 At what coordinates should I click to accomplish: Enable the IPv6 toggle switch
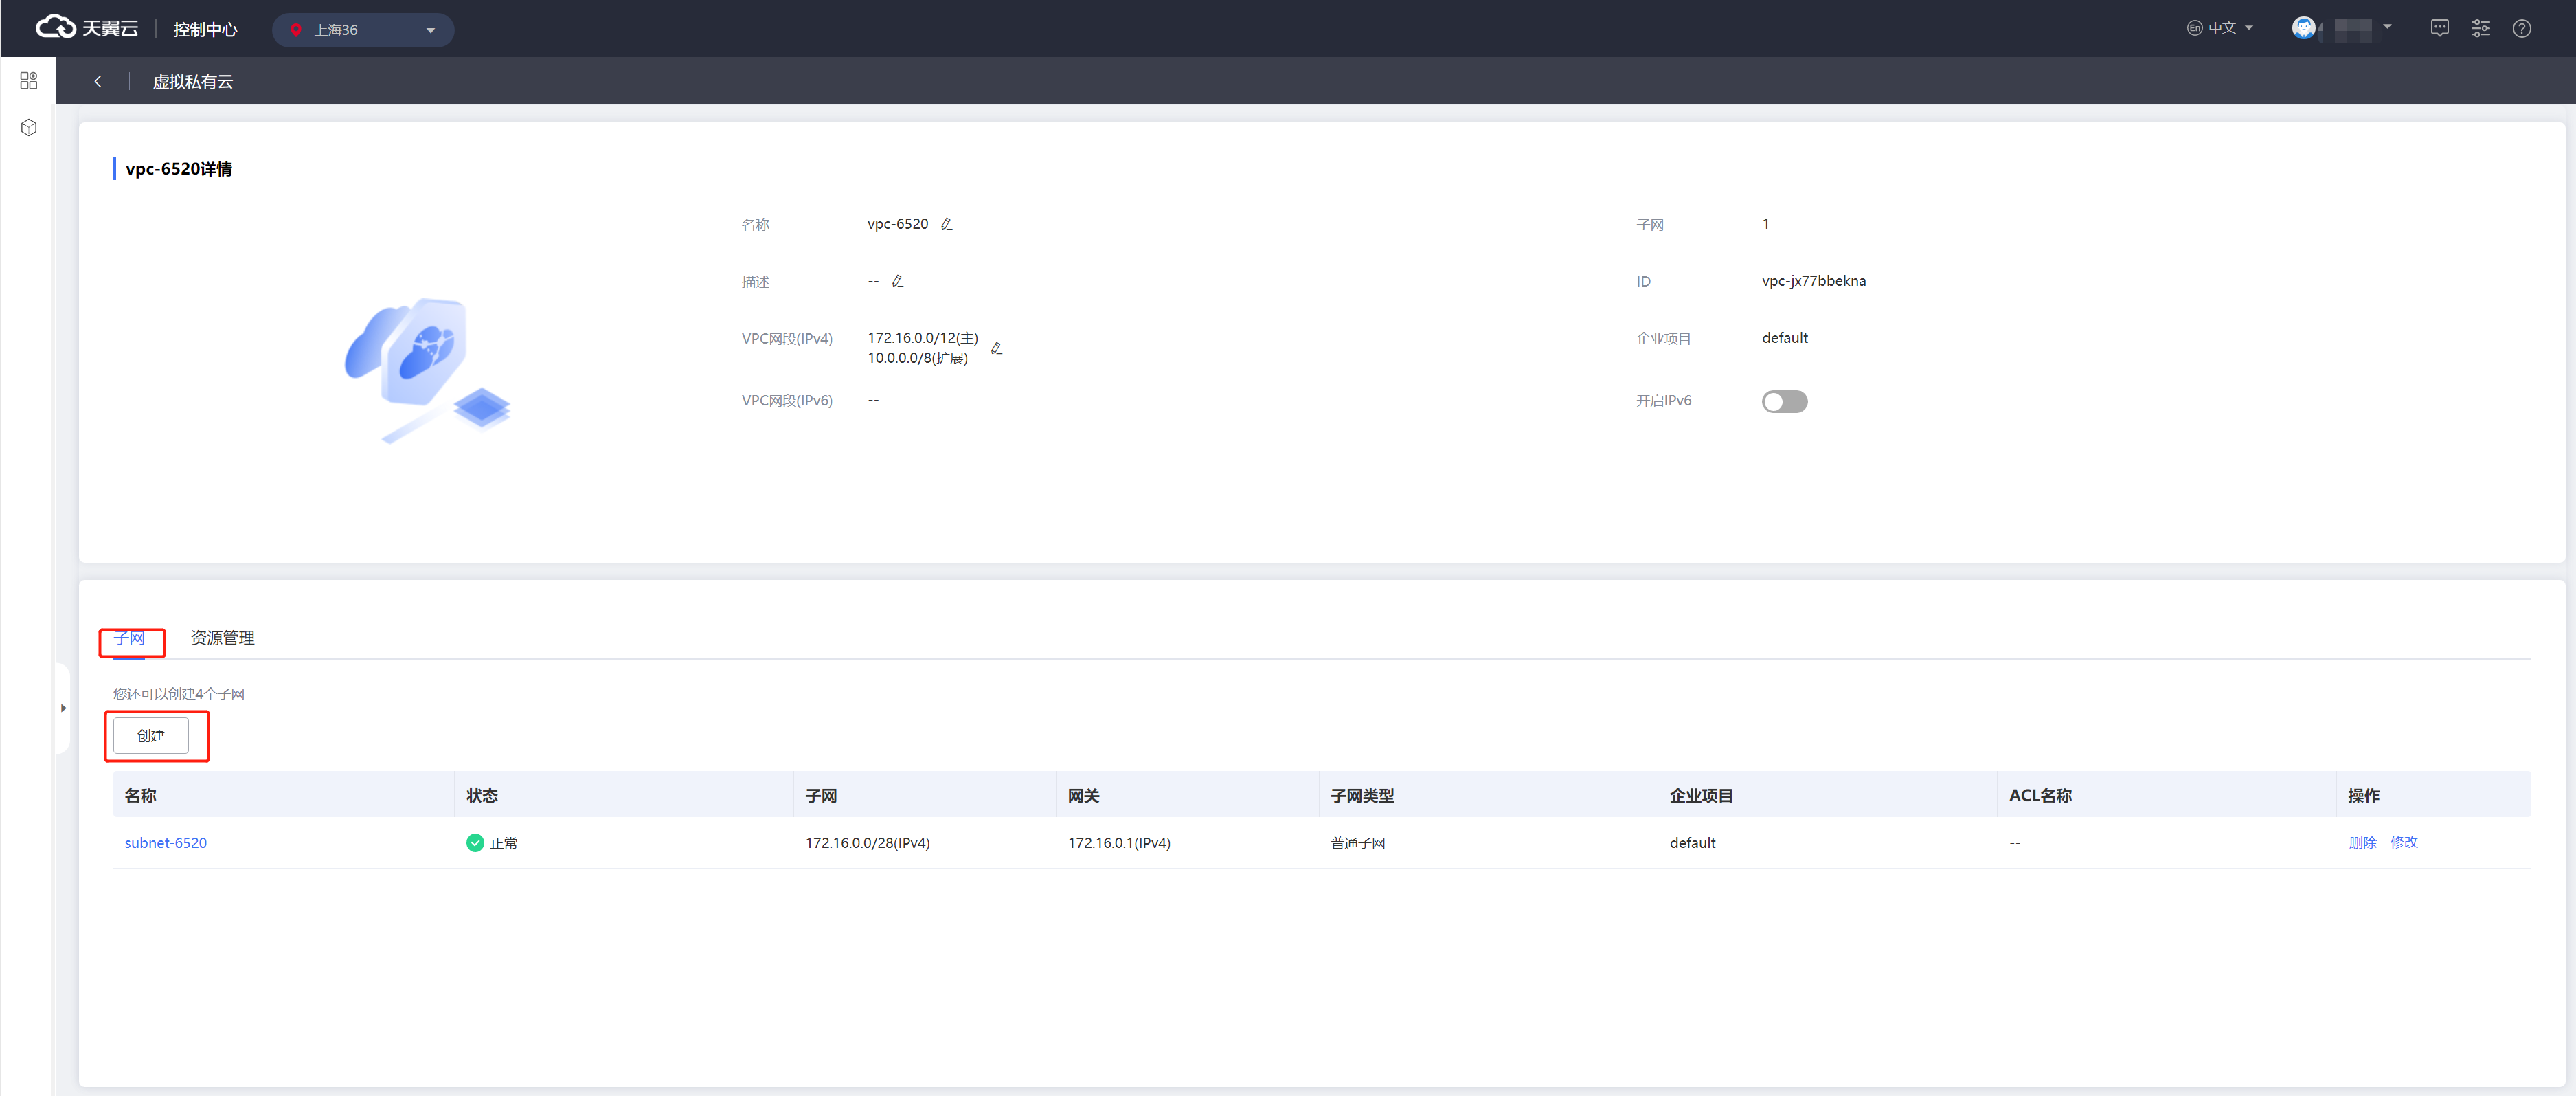1784,401
